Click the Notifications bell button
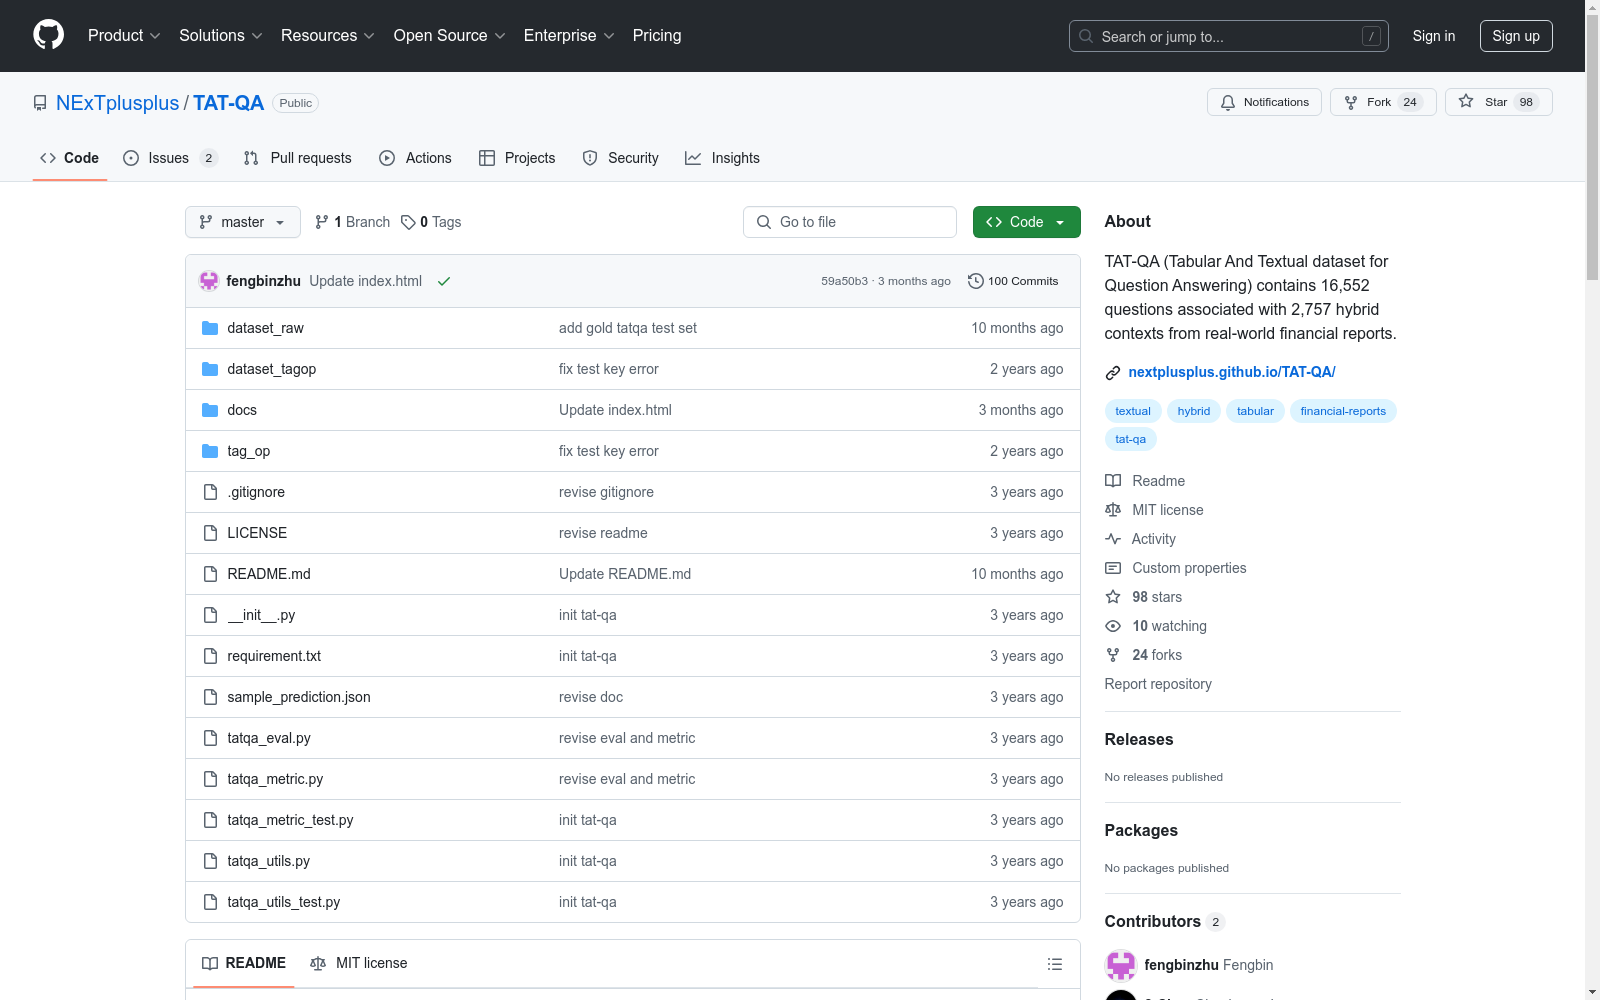 1264,102
